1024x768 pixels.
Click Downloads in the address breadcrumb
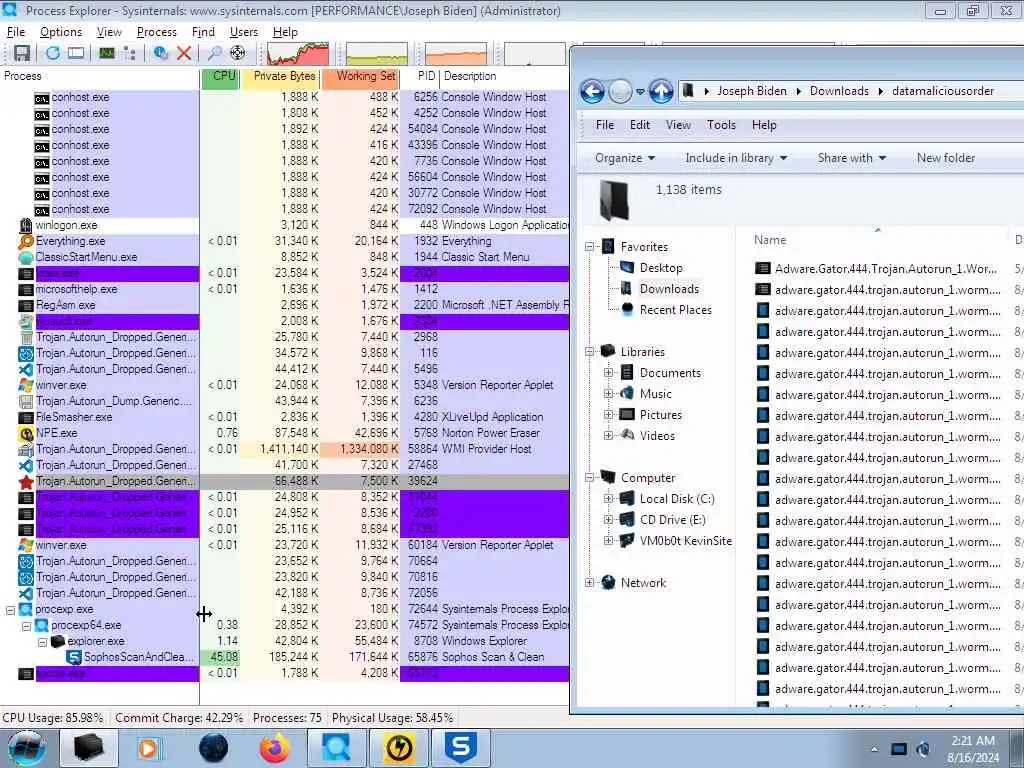839,91
